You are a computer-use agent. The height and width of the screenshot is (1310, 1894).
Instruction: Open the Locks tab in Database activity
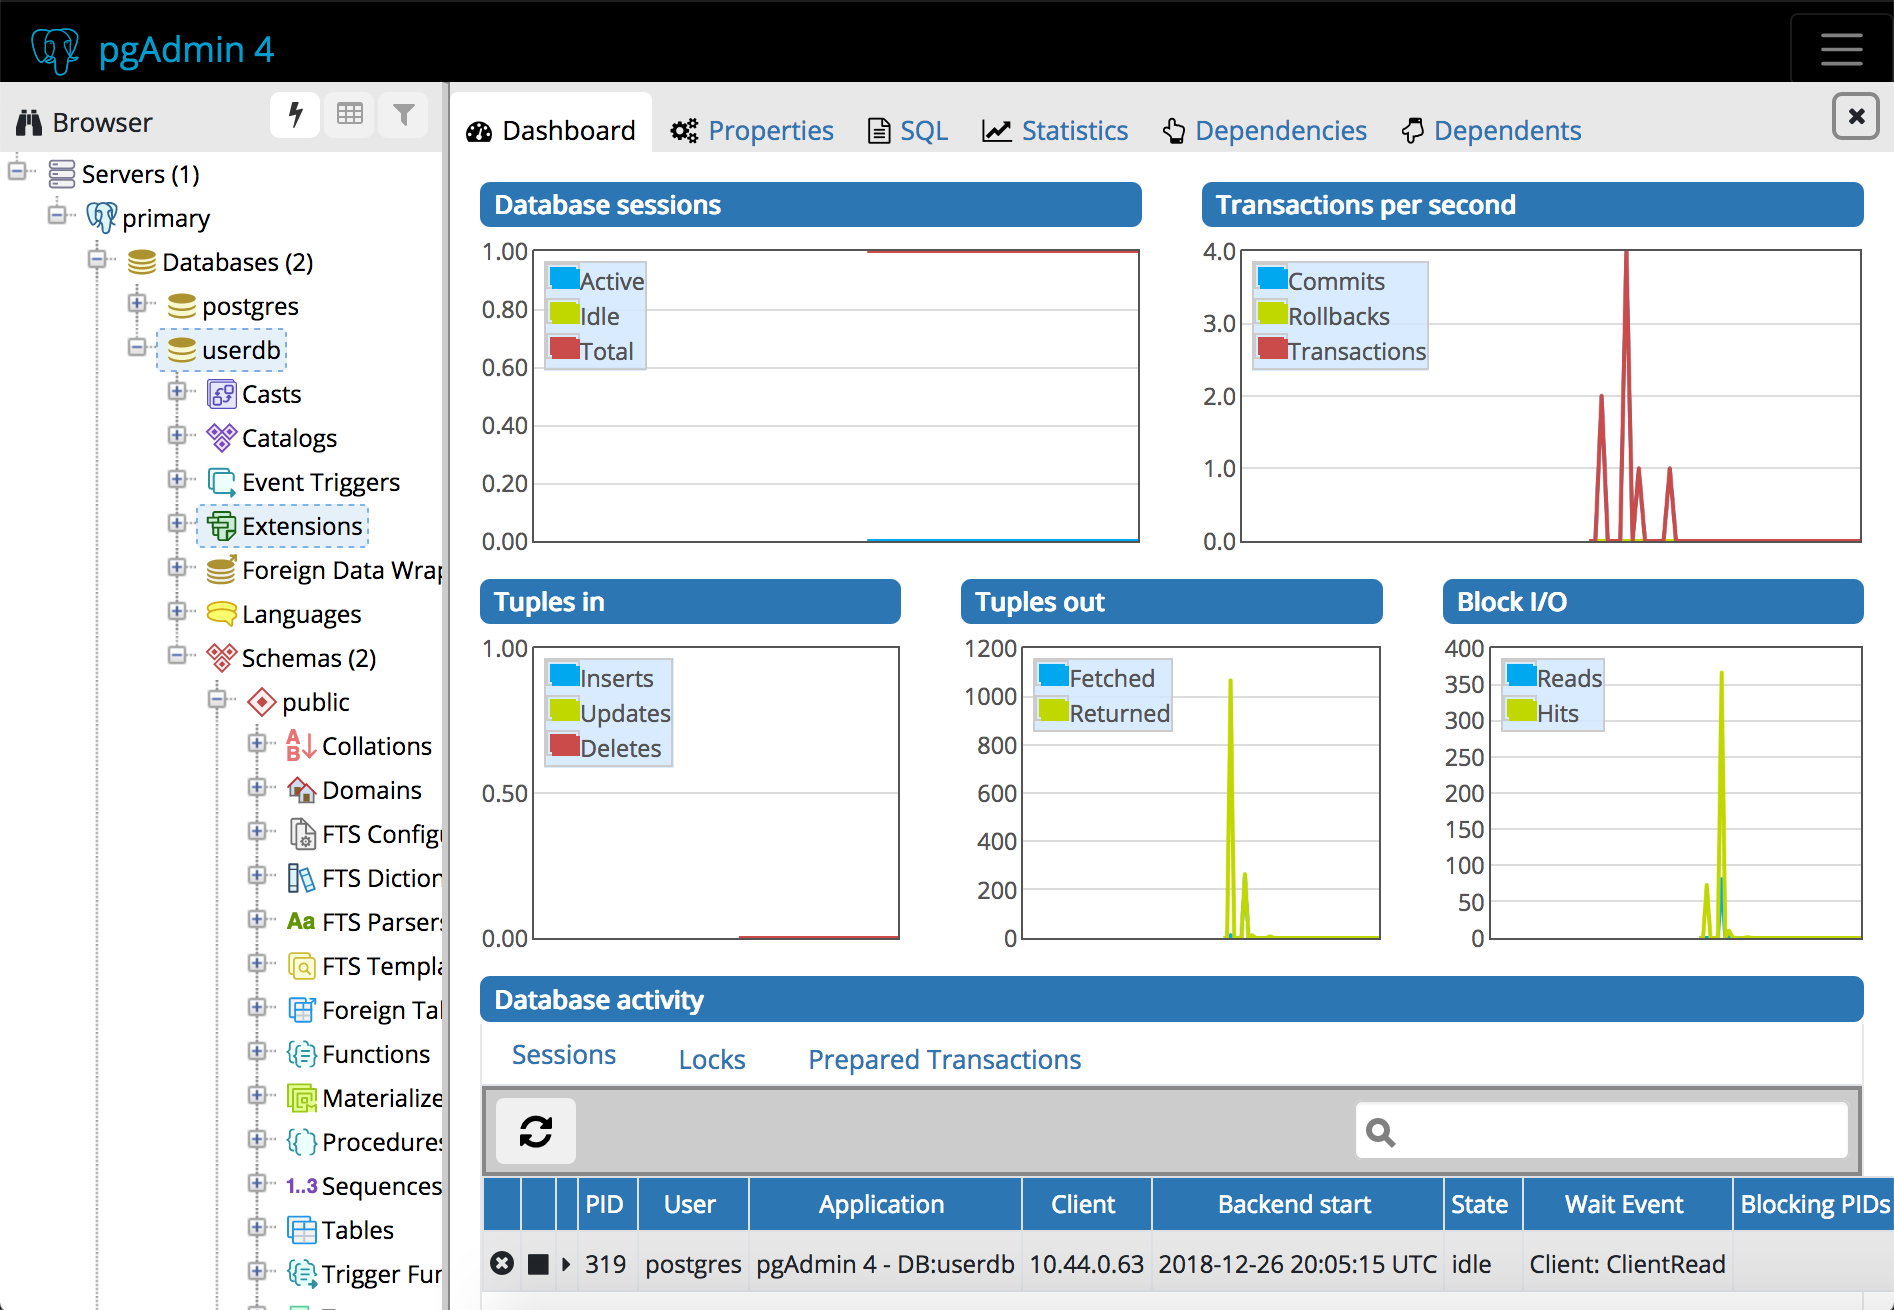712,1059
